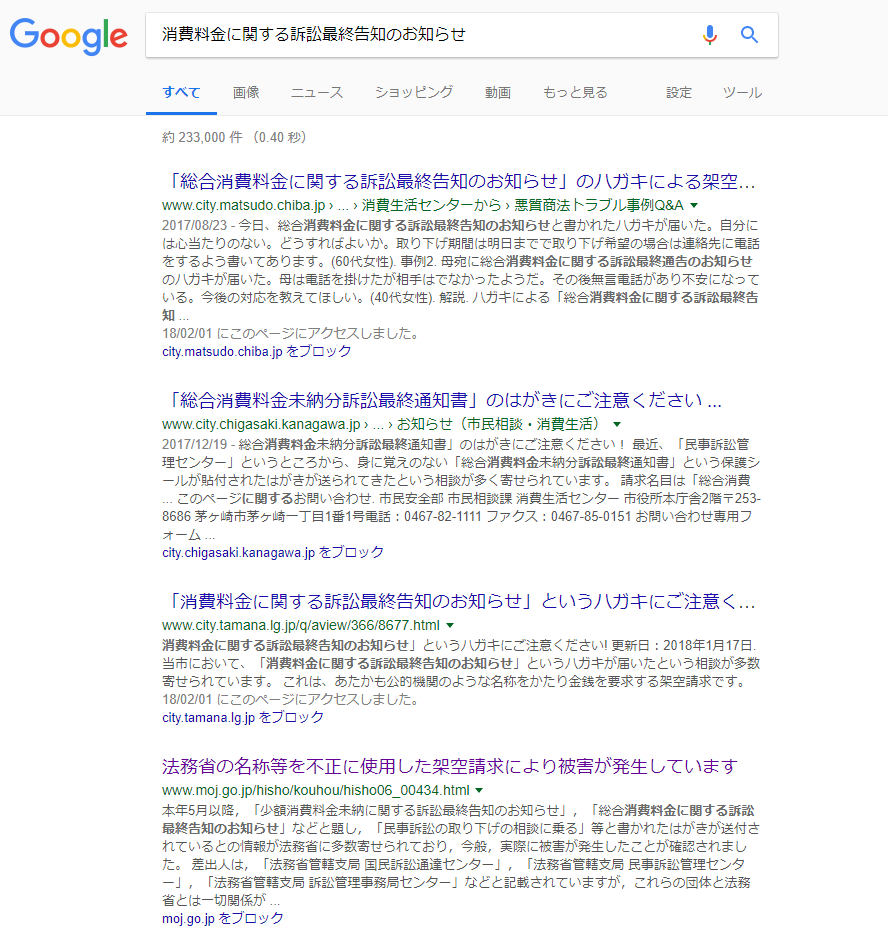Click moj.go.jp をブロック link
Viewport: 888px width, 948px height.
coord(223,918)
